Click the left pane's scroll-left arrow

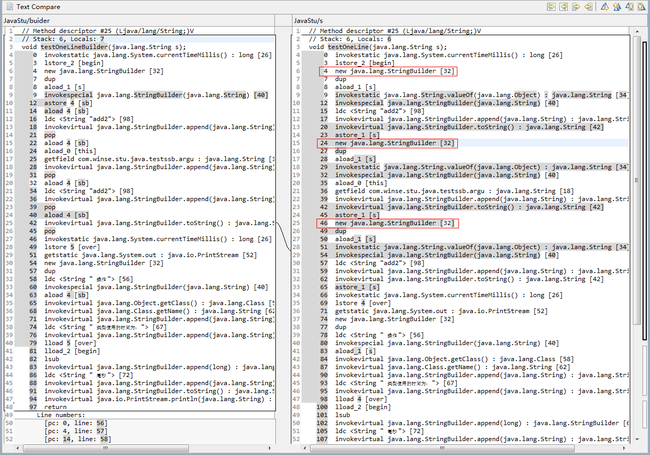point(17,448)
